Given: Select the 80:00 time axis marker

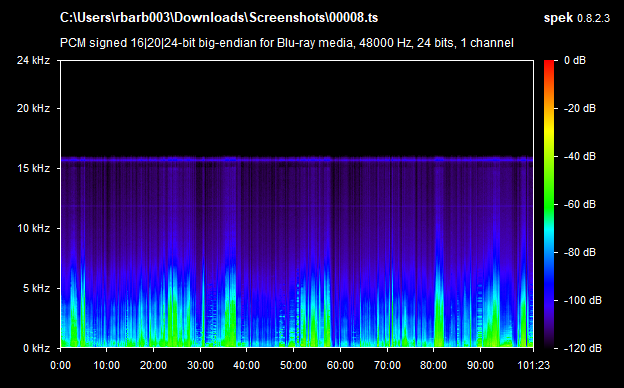Looking at the screenshot, I should (433, 365).
